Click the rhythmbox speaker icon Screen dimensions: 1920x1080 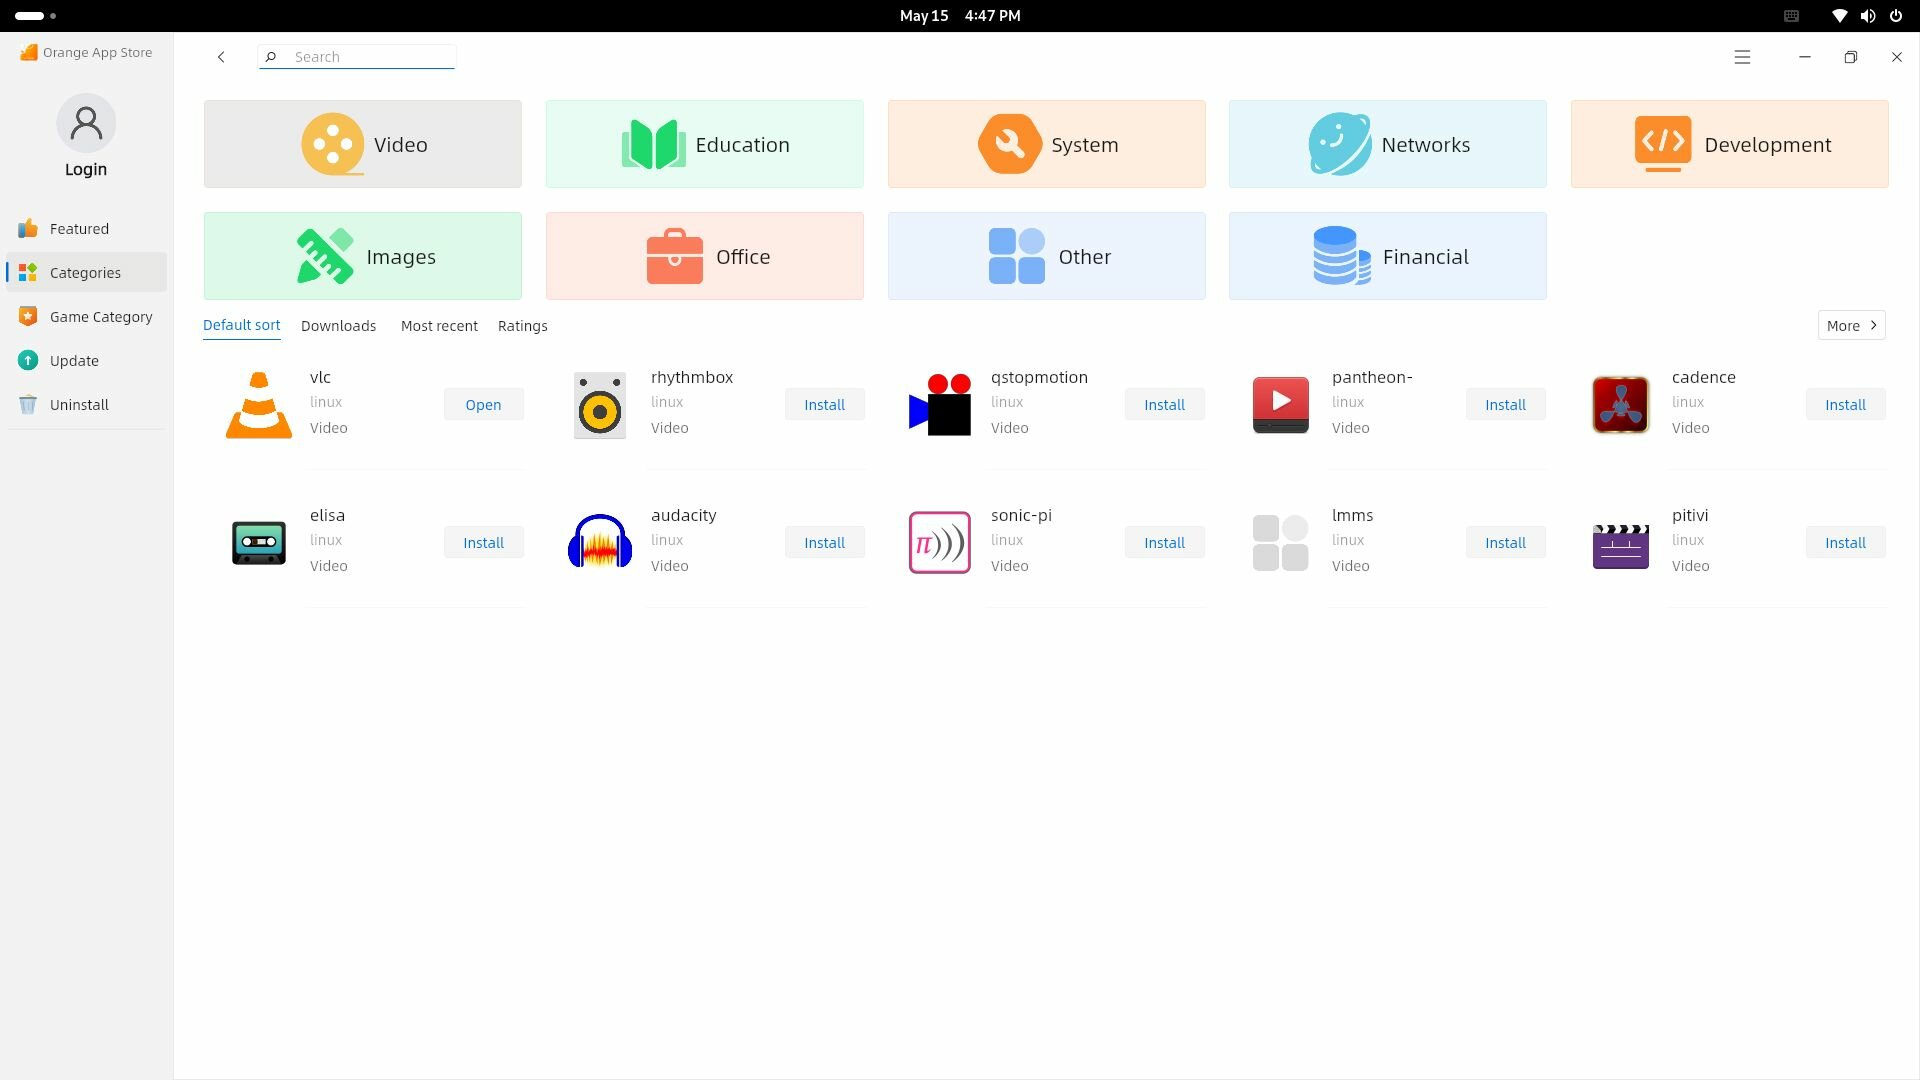point(599,404)
